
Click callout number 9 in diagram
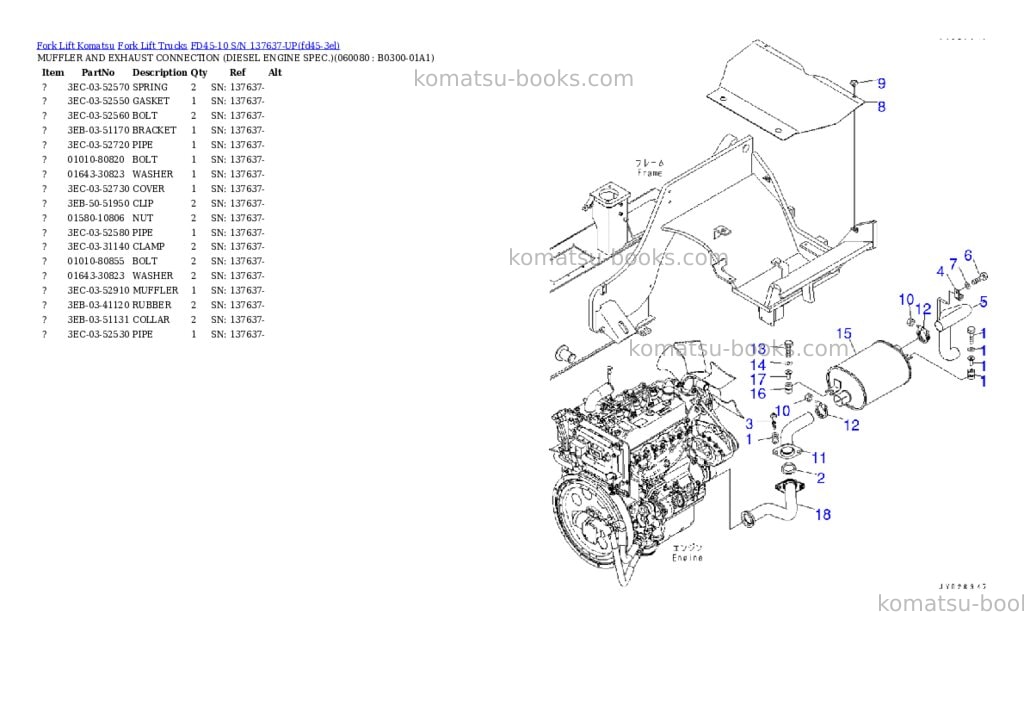click(882, 84)
